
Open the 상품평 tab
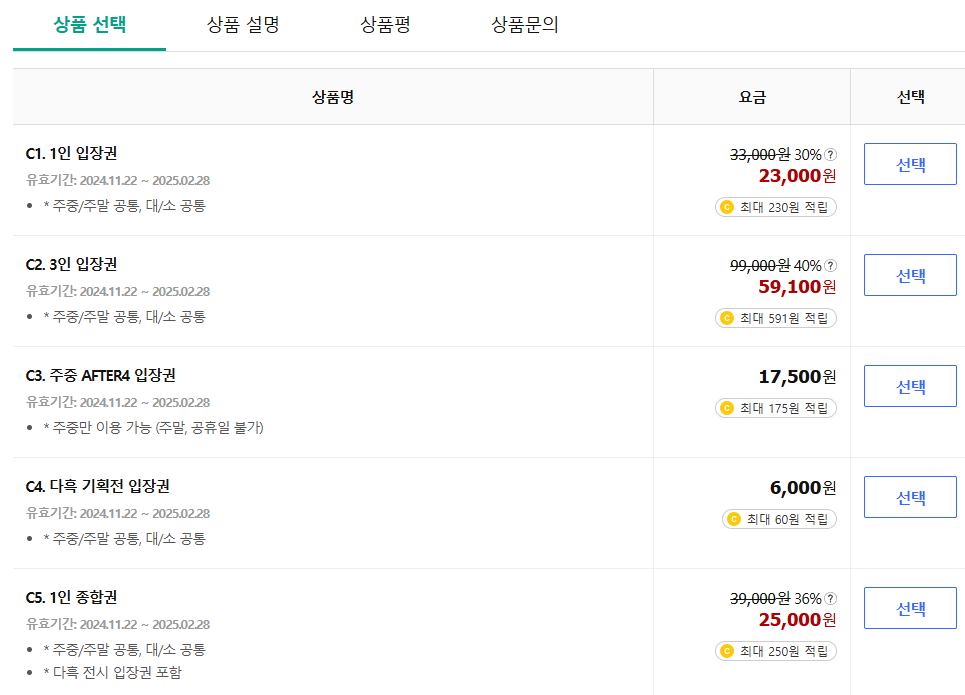pyautogui.click(x=385, y=25)
